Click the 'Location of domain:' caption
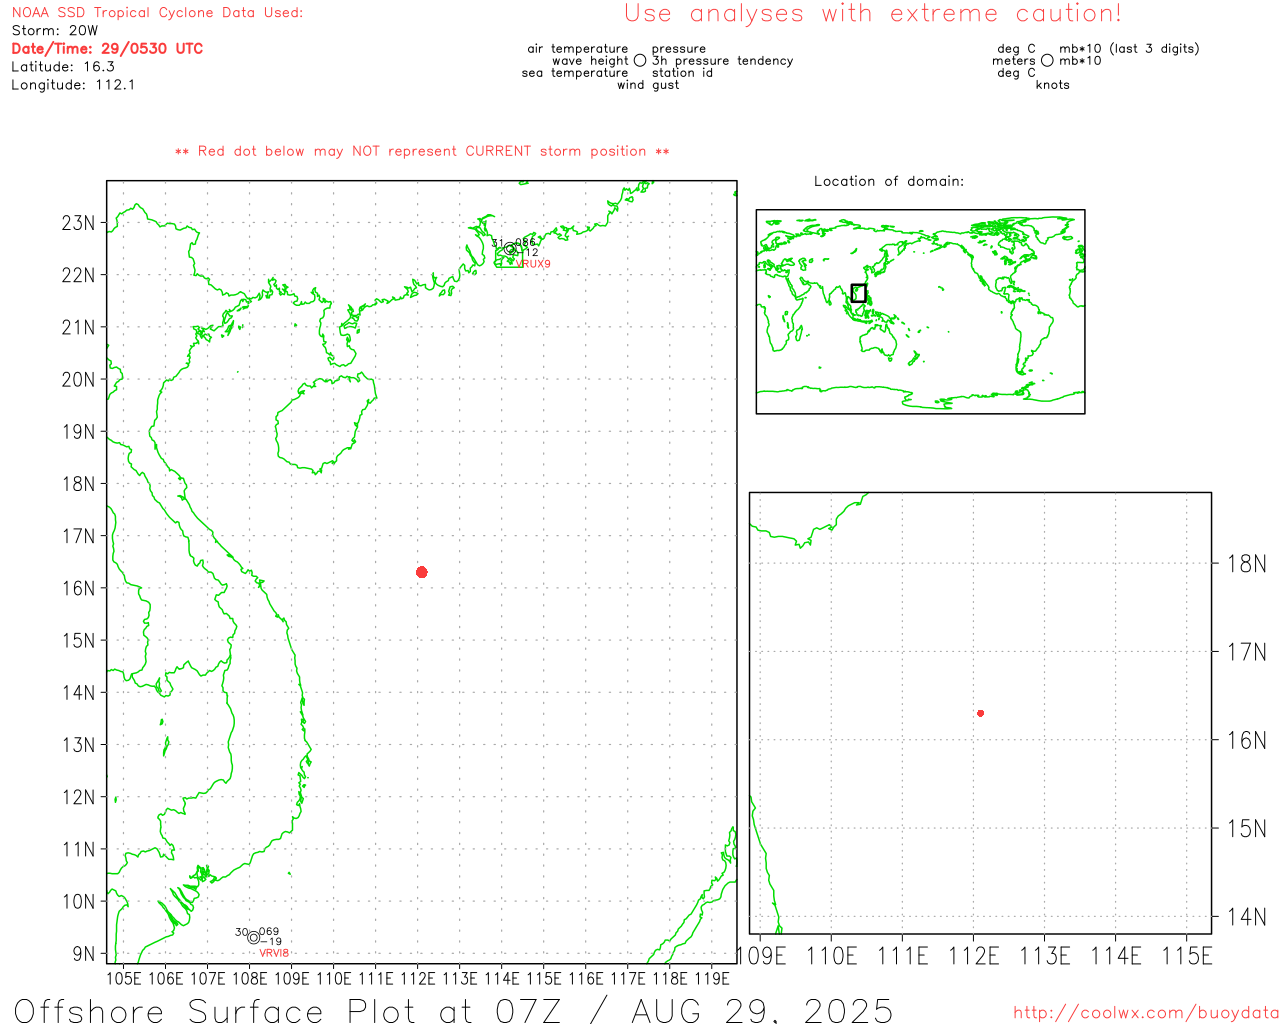The image size is (1280, 1024). click(889, 181)
